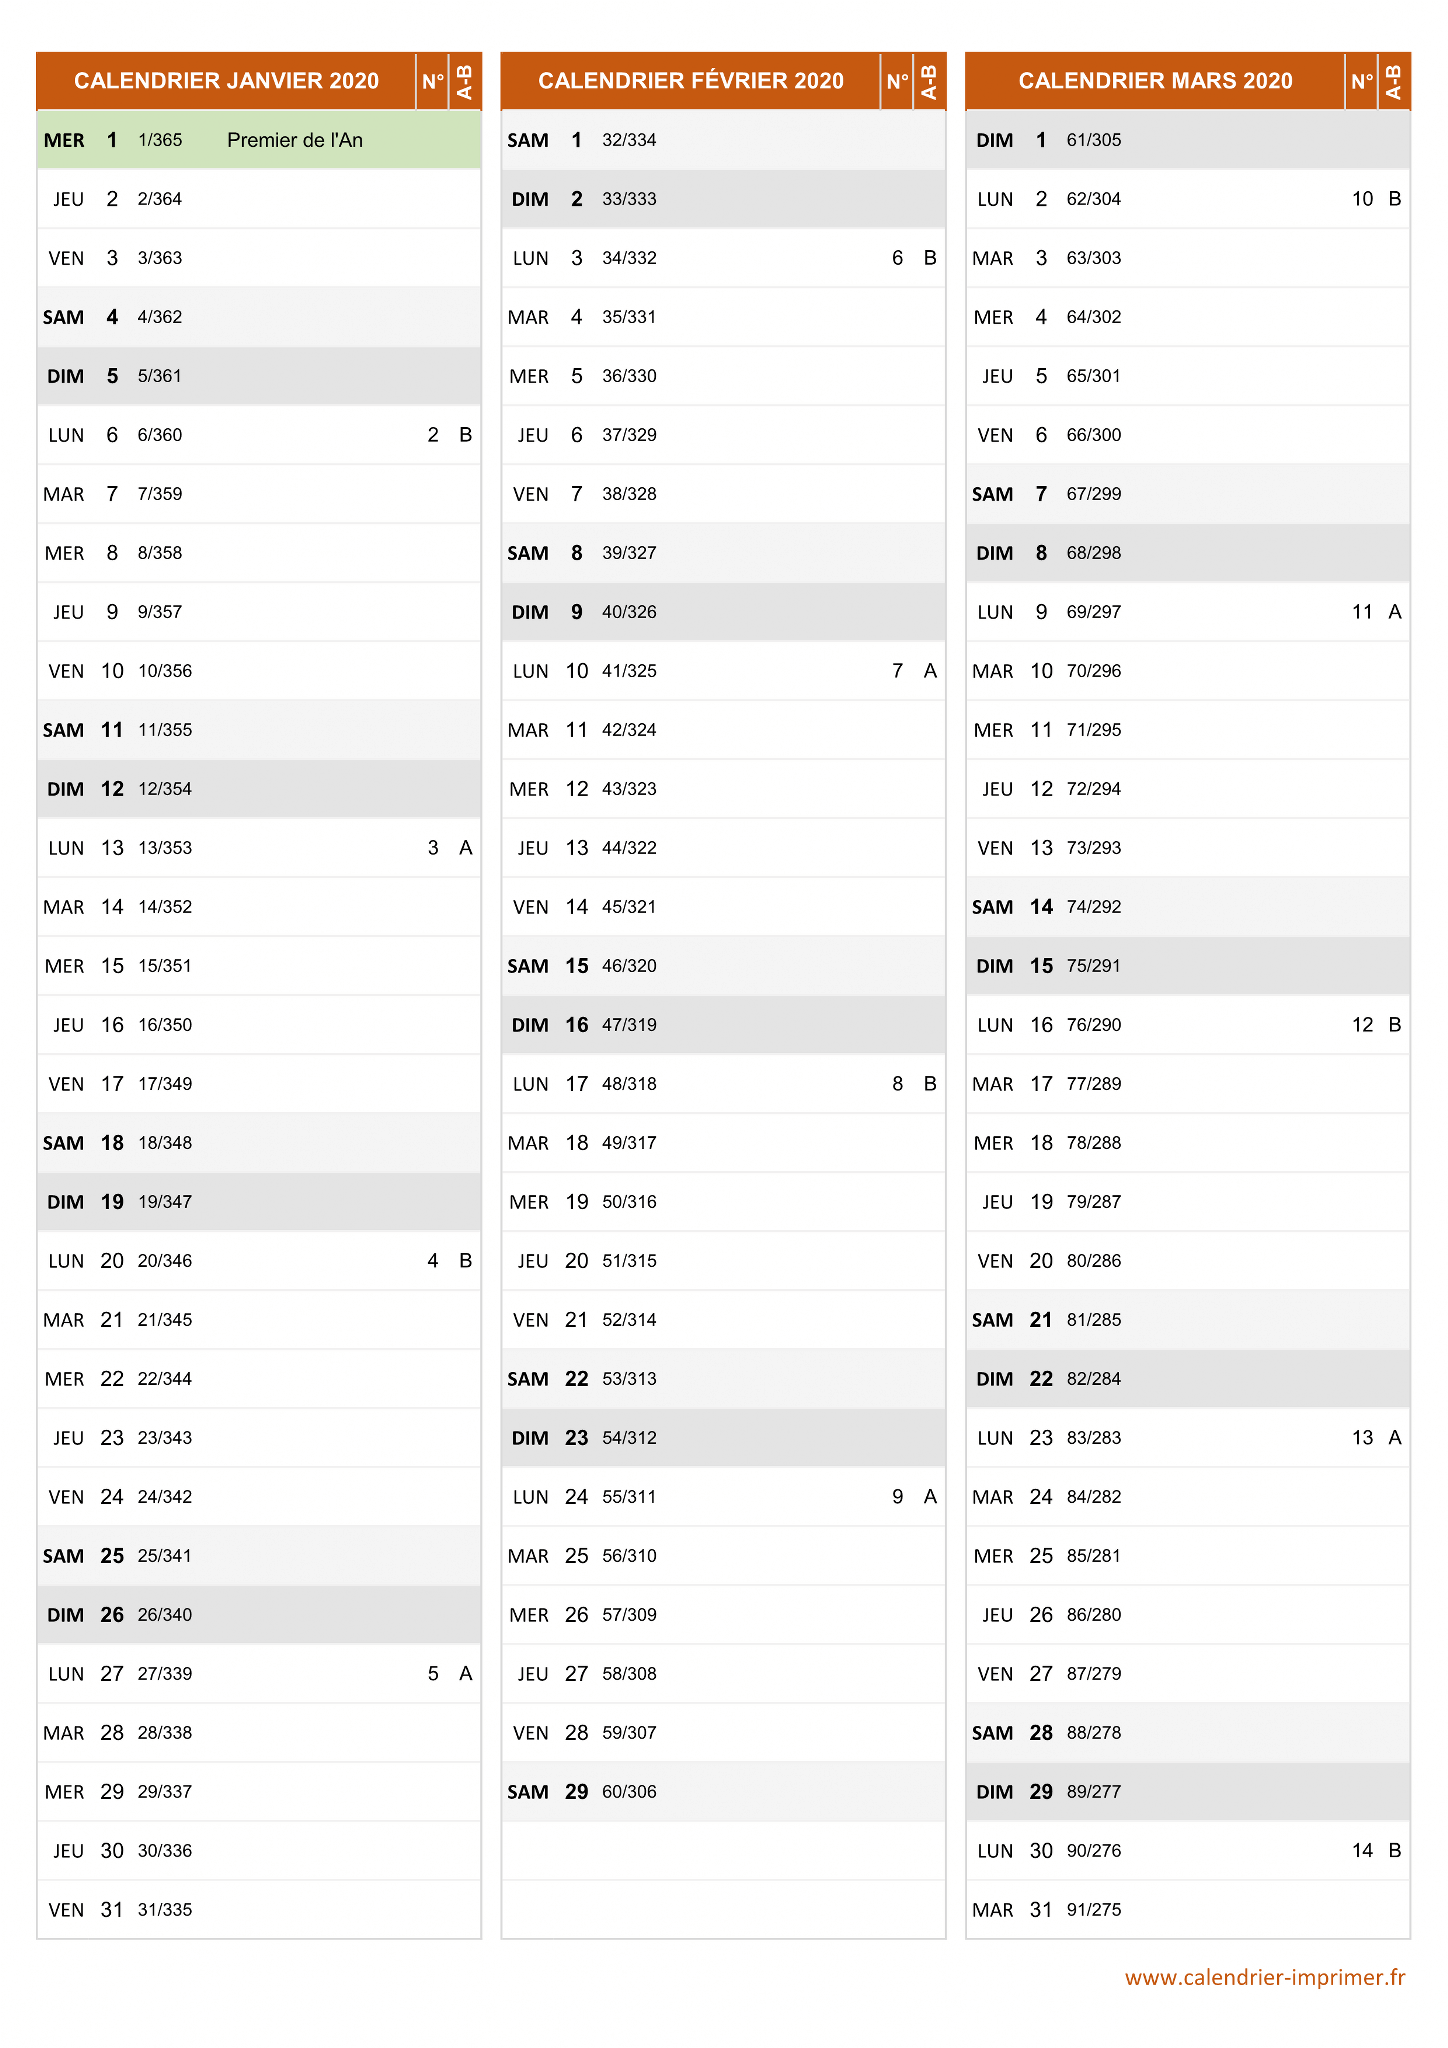Click day count 45/321 on 14 February
Image resolution: width=1448 pixels, height=2048 pixels.
(629, 907)
